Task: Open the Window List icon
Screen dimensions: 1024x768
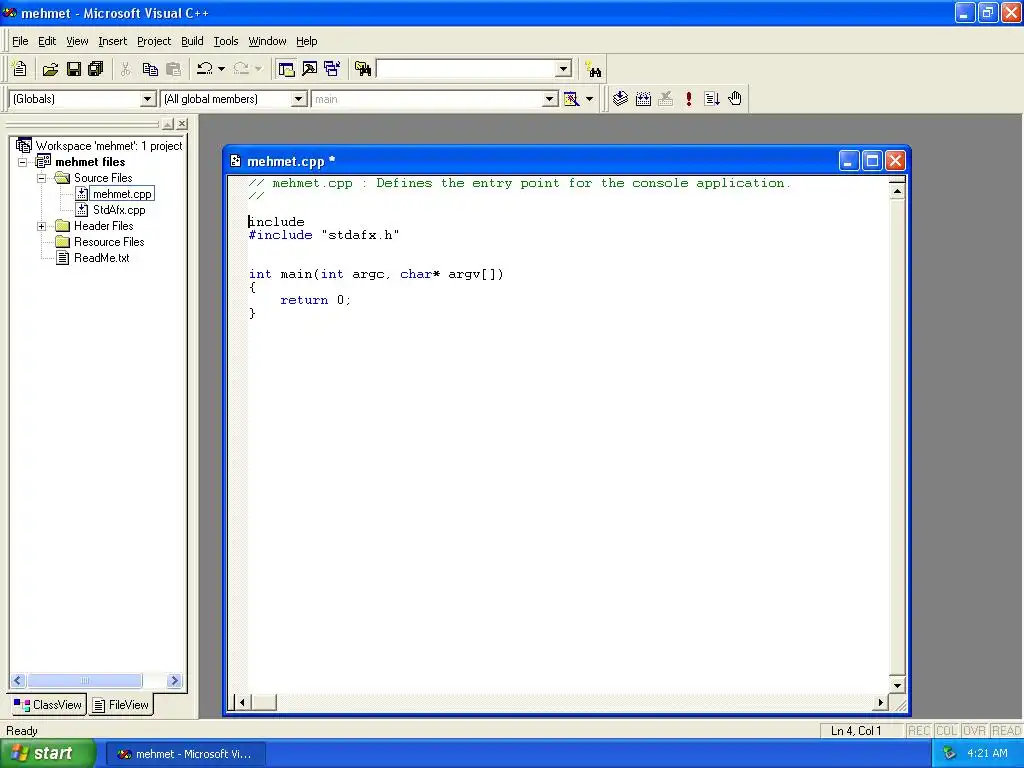Action: 332,69
